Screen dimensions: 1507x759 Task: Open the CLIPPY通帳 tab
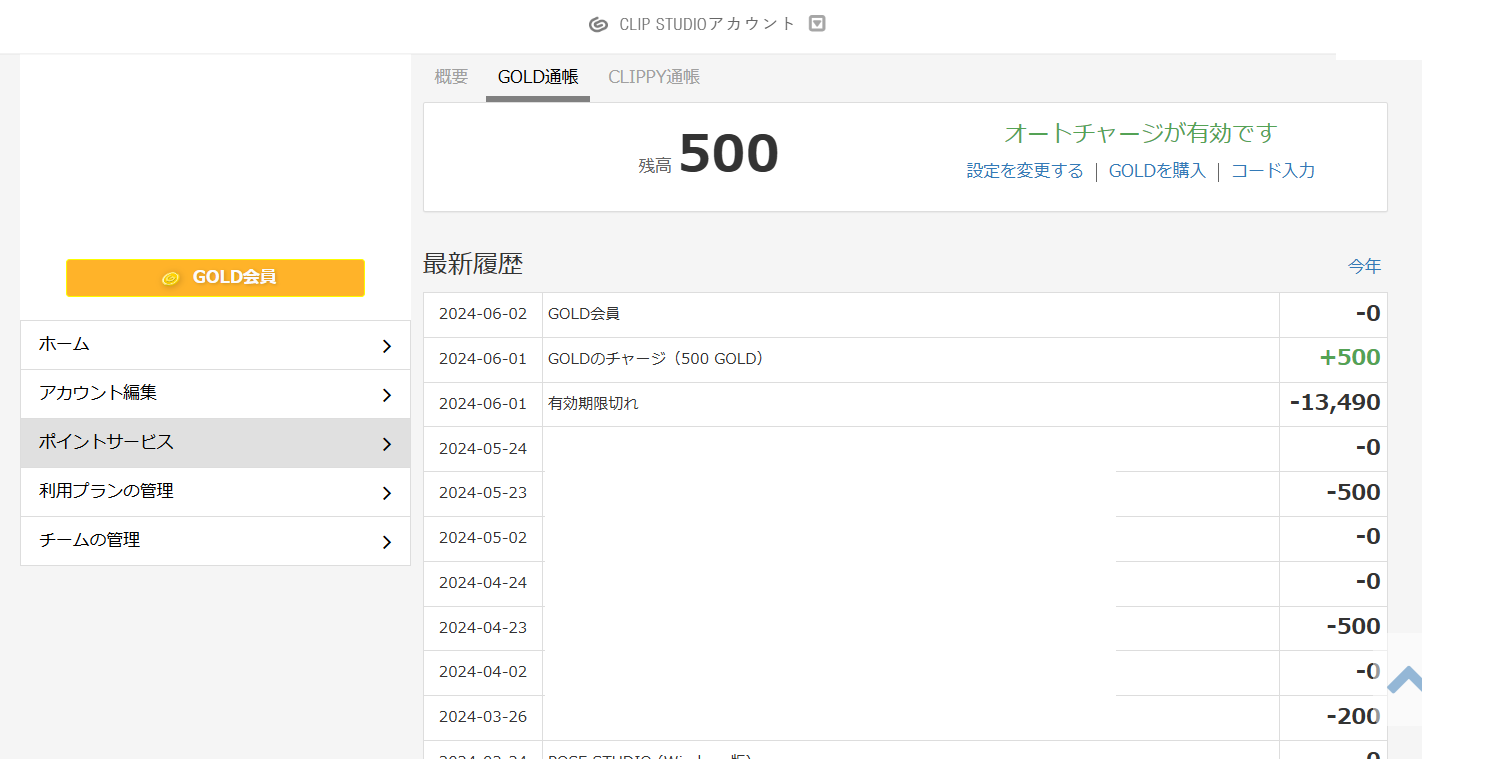tap(654, 77)
